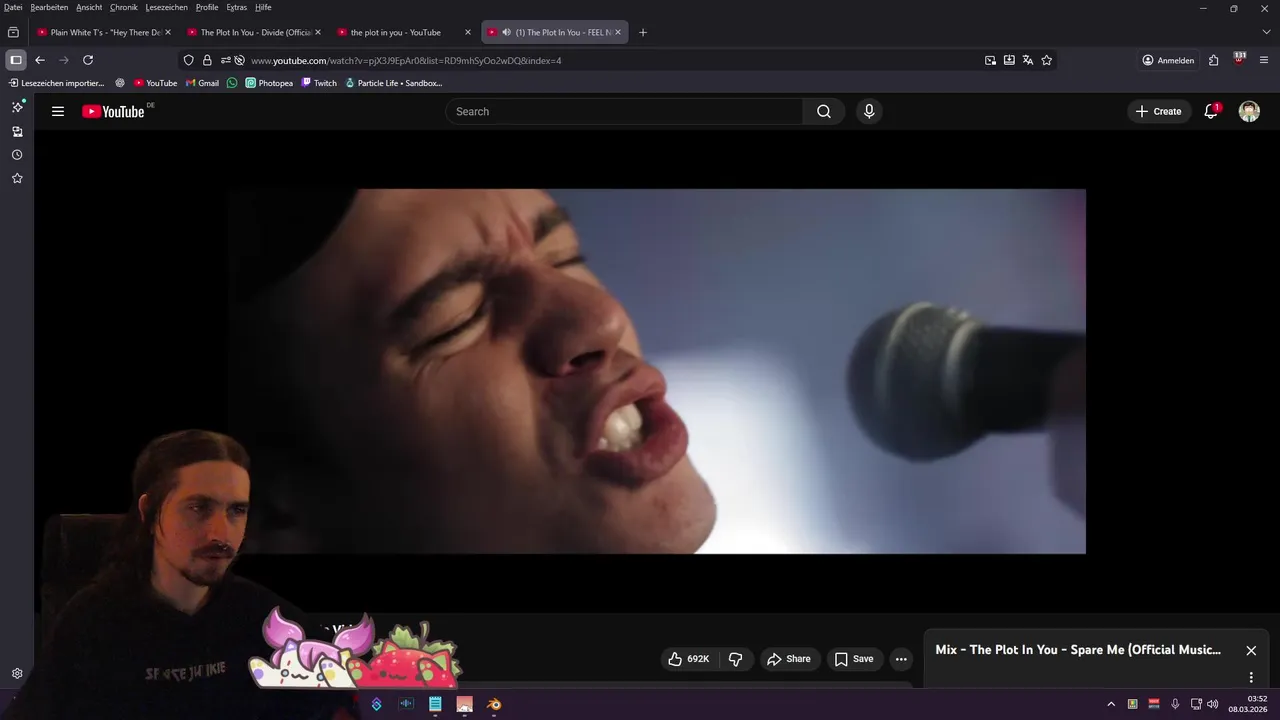The height and width of the screenshot is (720, 1280).
Task: Go back to previous page
Action: pyautogui.click(x=40, y=60)
